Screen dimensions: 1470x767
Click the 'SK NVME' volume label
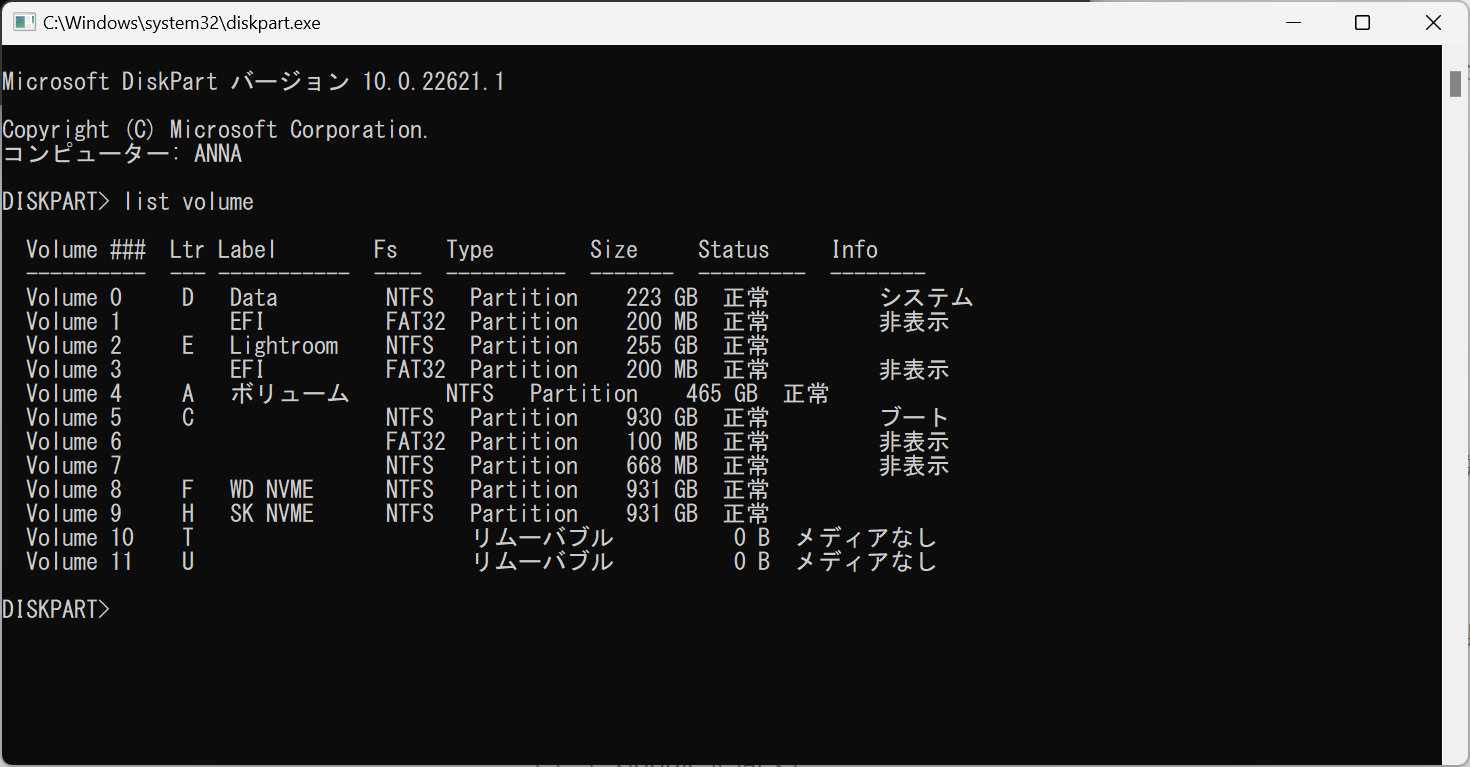271,514
